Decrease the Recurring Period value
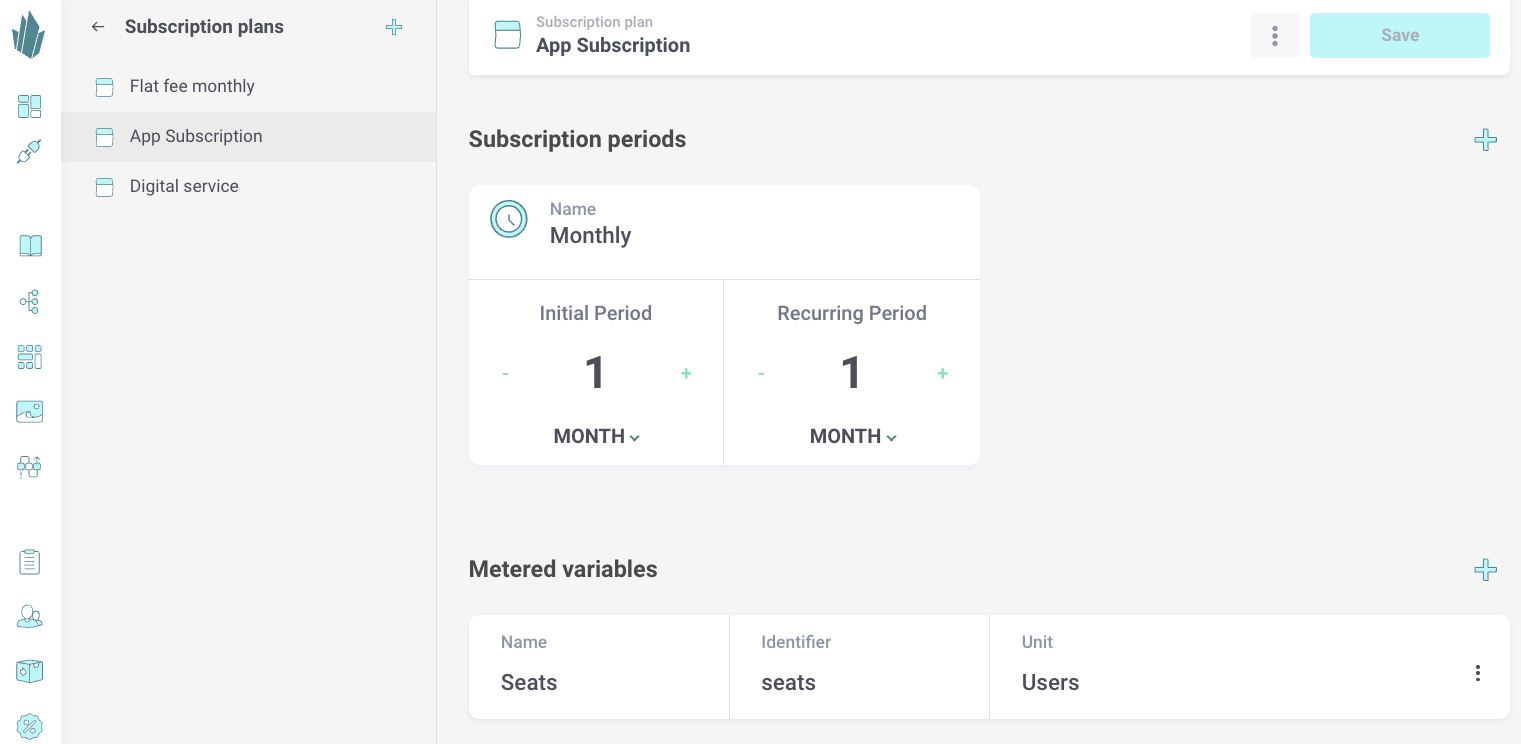Screen dimensions: 1521x744 (x=761, y=374)
